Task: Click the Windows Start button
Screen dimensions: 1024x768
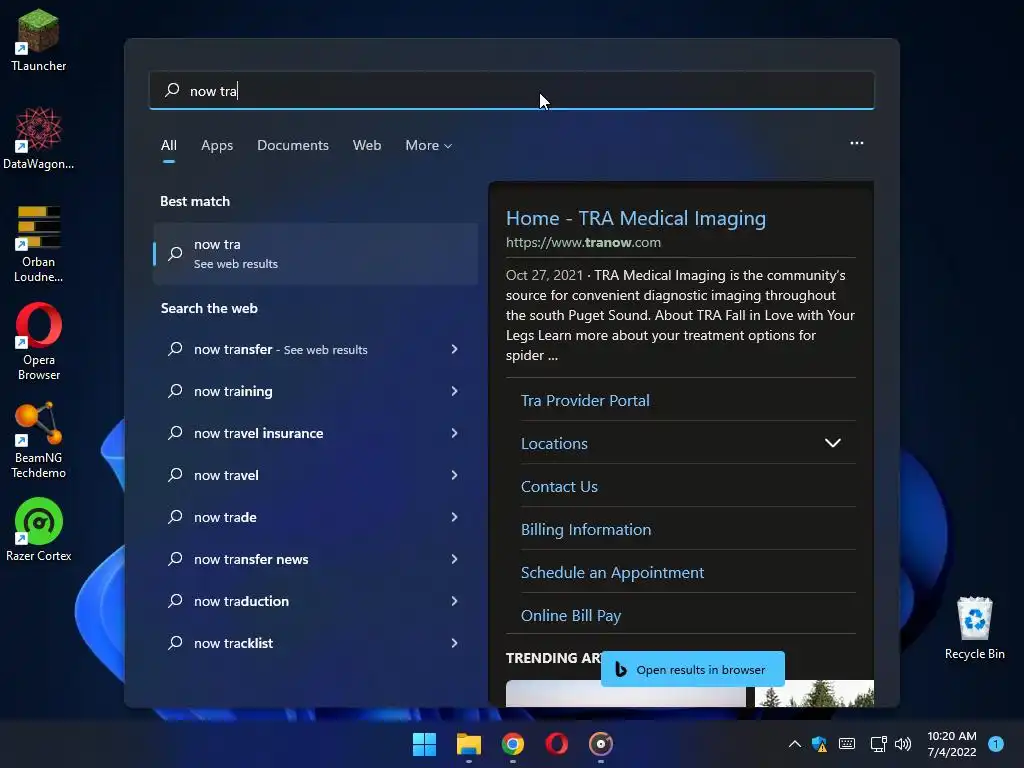Action: [424, 744]
